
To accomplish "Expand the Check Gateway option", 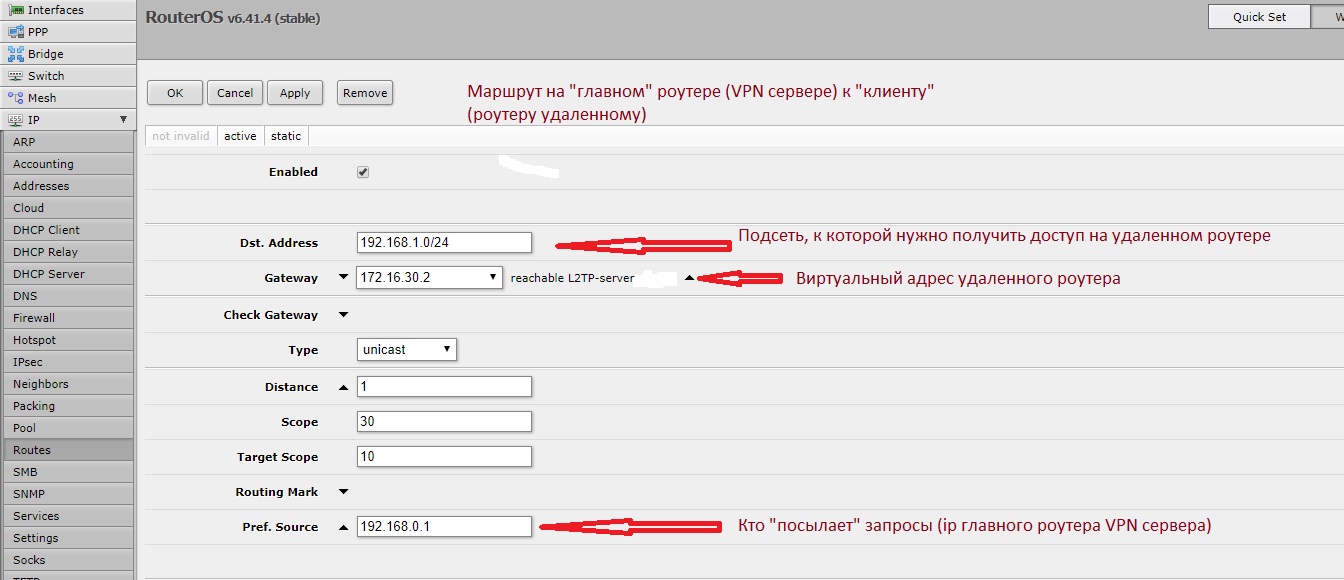I will (344, 315).
